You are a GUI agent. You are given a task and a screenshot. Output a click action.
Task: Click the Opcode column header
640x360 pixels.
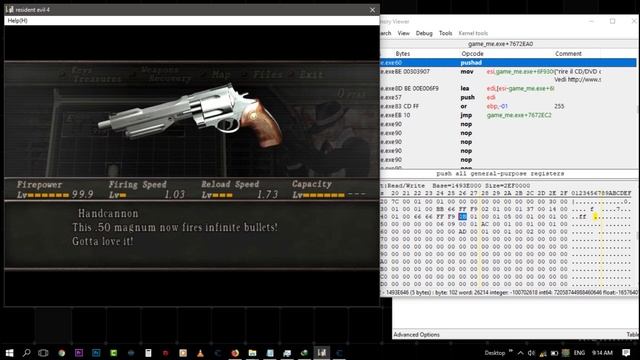tap(472, 53)
